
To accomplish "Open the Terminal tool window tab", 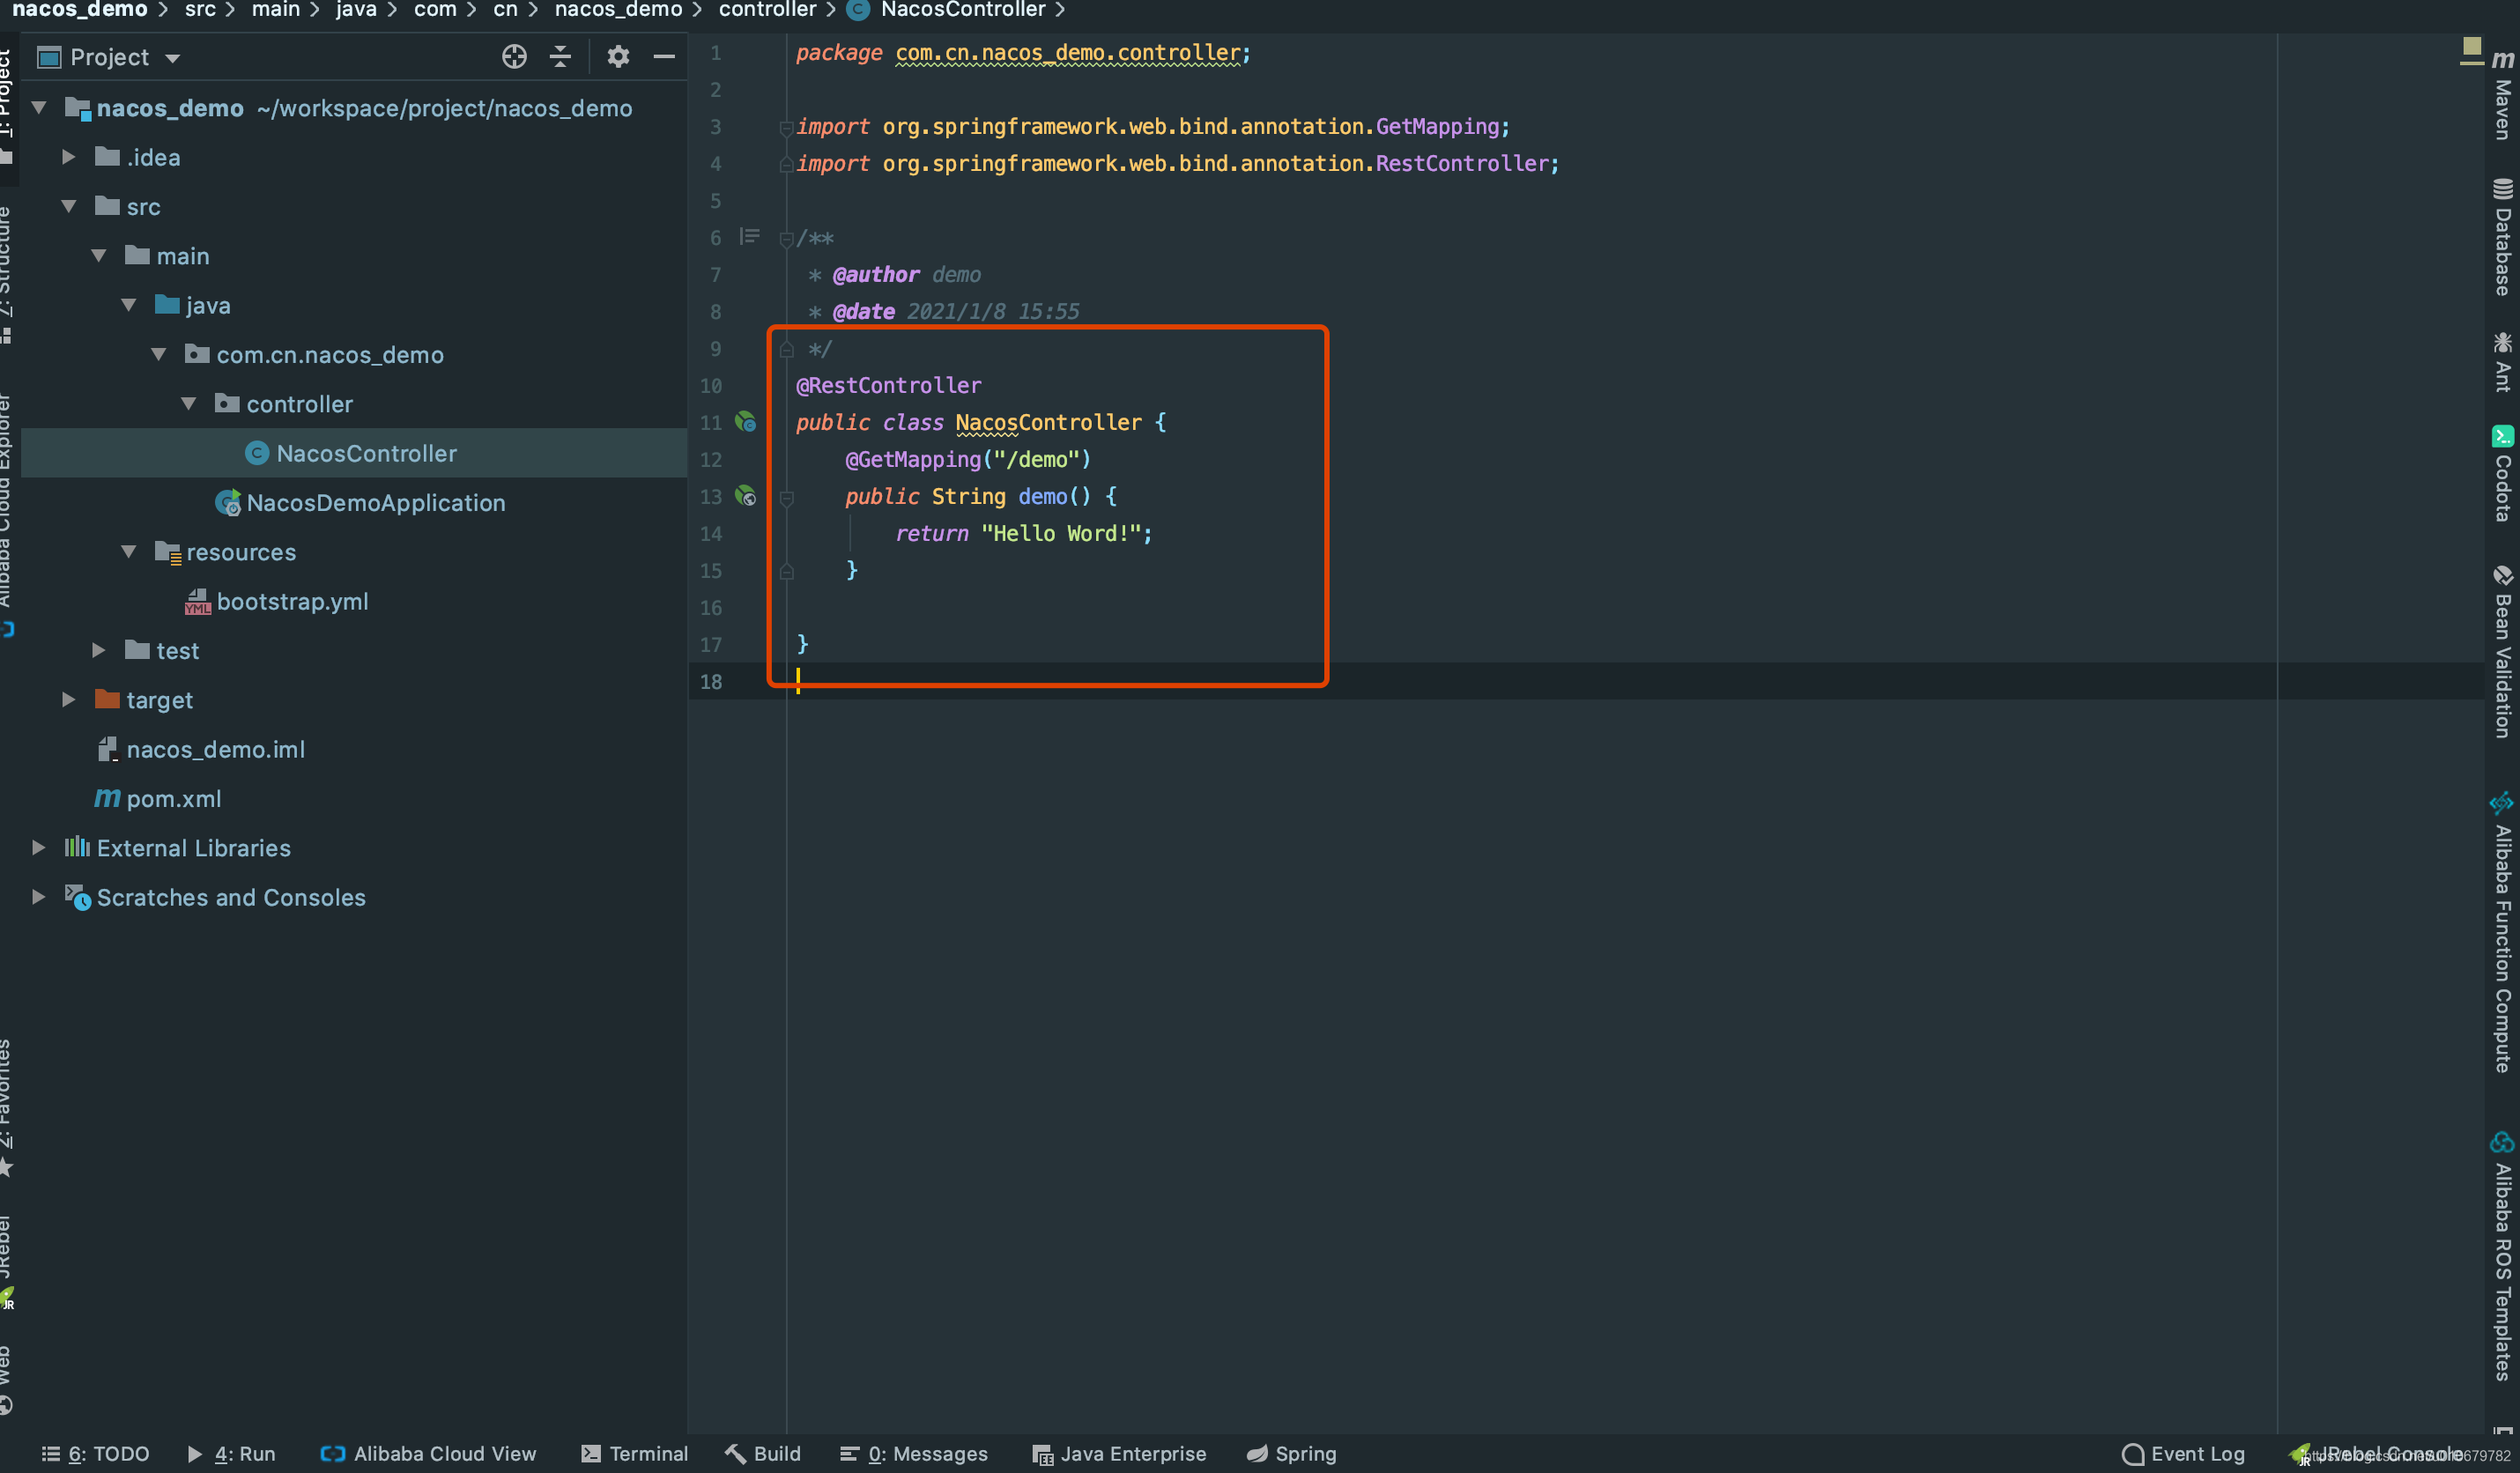I will point(635,1454).
